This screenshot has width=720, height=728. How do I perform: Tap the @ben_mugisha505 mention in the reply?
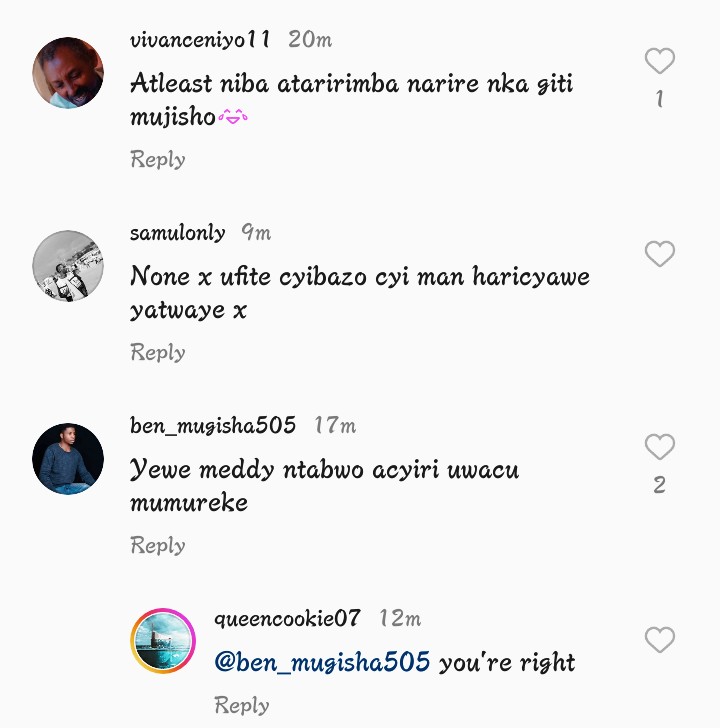(x=323, y=662)
